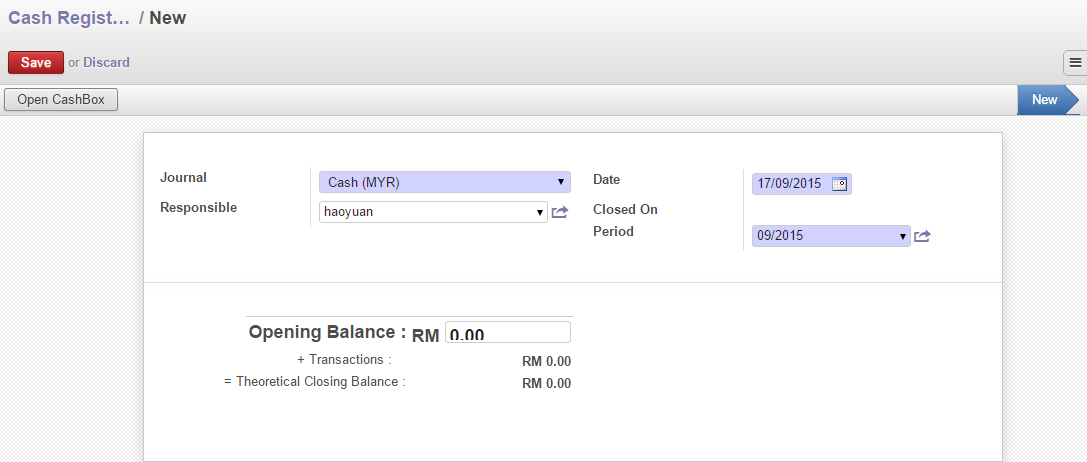This screenshot has width=1087, height=462.
Task: Click the Date label
Action: pyautogui.click(x=607, y=180)
